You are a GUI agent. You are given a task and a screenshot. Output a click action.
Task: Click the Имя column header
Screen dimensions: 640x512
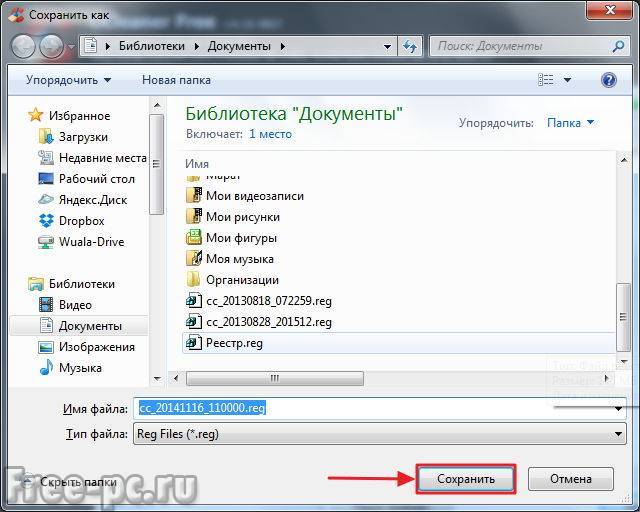pos(197,164)
